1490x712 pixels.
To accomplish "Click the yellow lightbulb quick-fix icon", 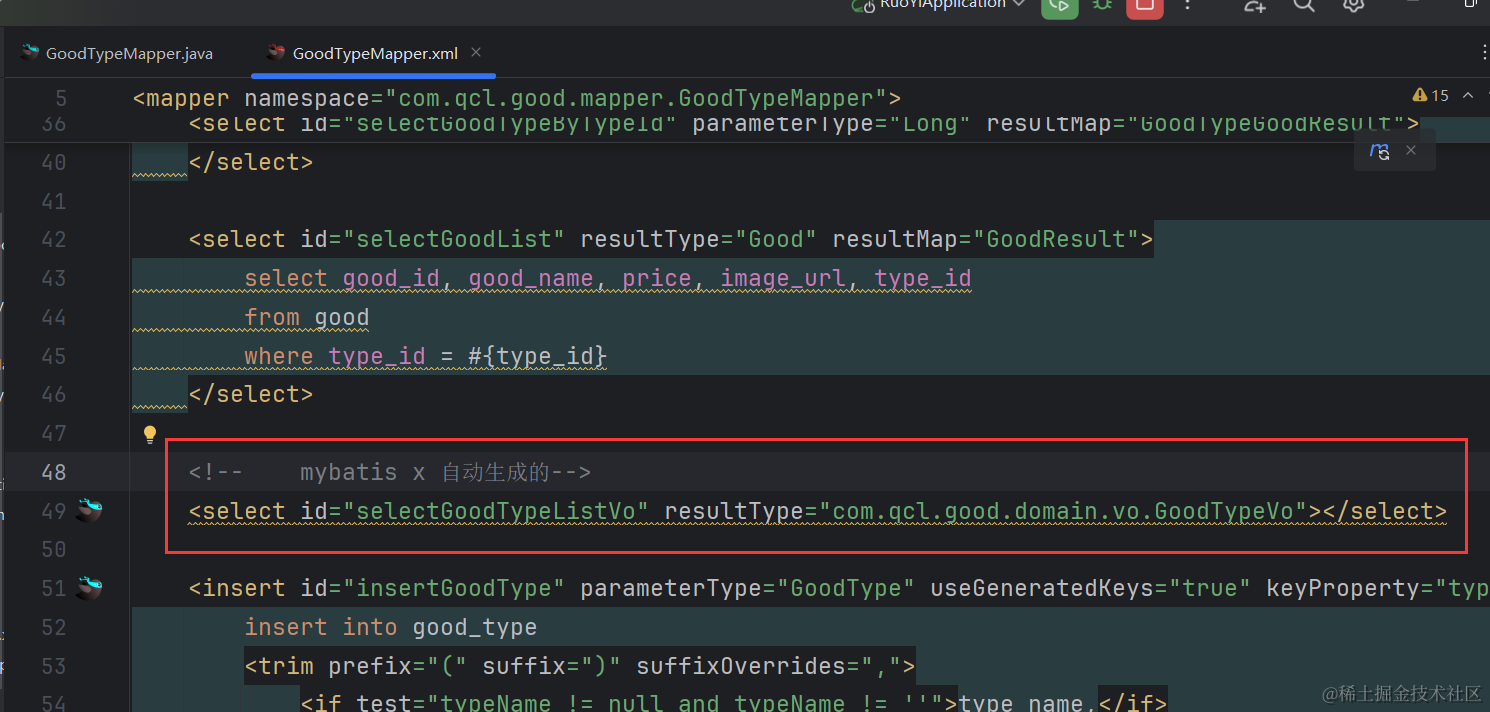I will click(x=150, y=434).
